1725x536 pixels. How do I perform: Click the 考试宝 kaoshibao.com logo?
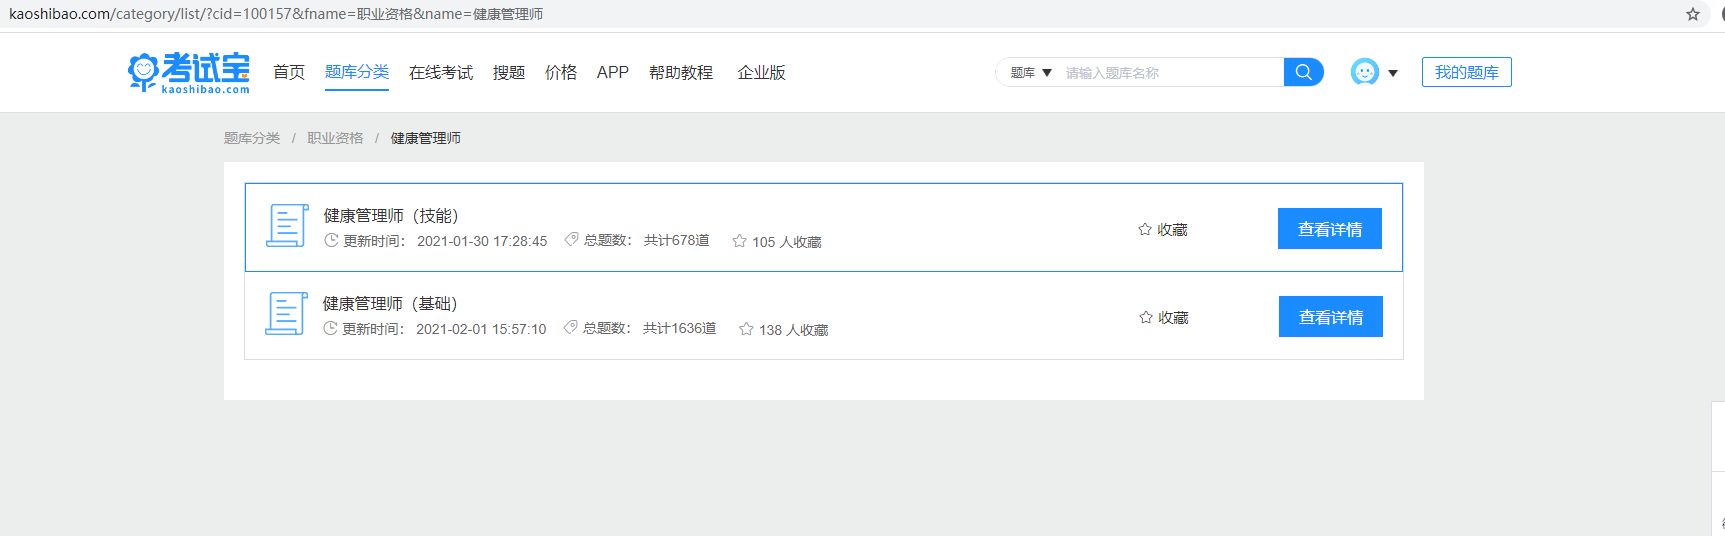tap(189, 72)
